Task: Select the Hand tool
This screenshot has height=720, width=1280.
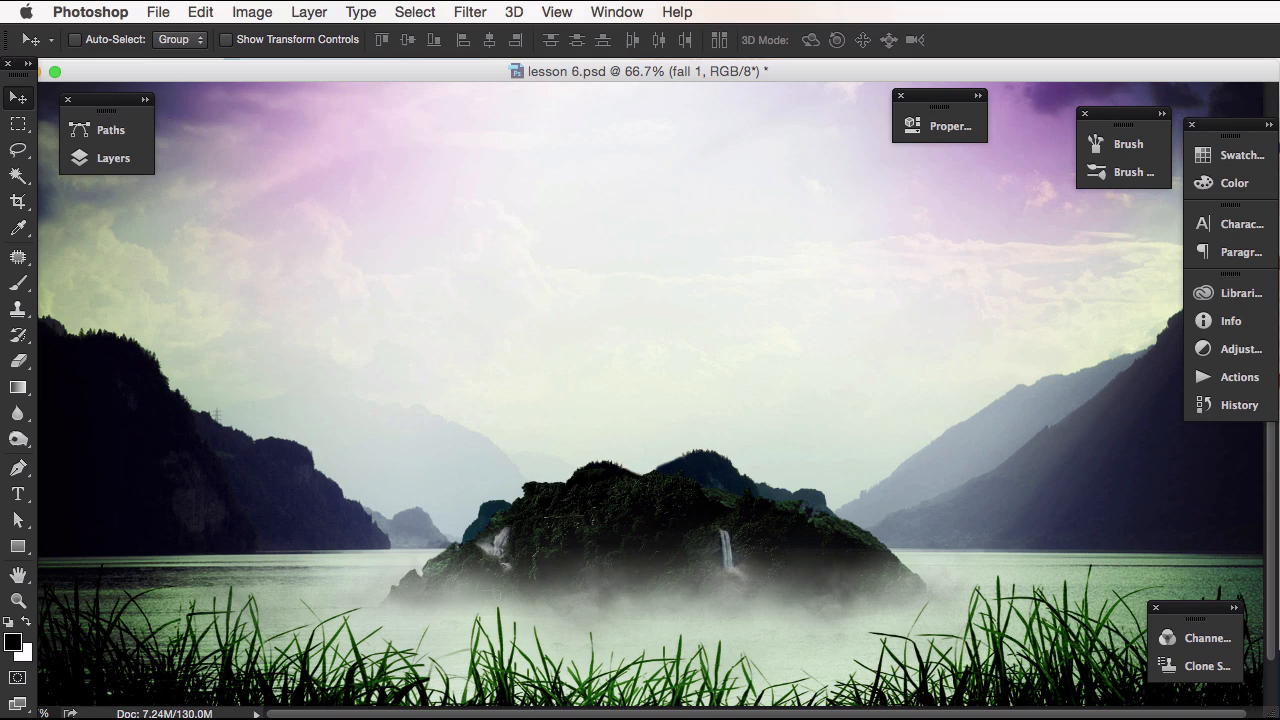Action: 18,574
